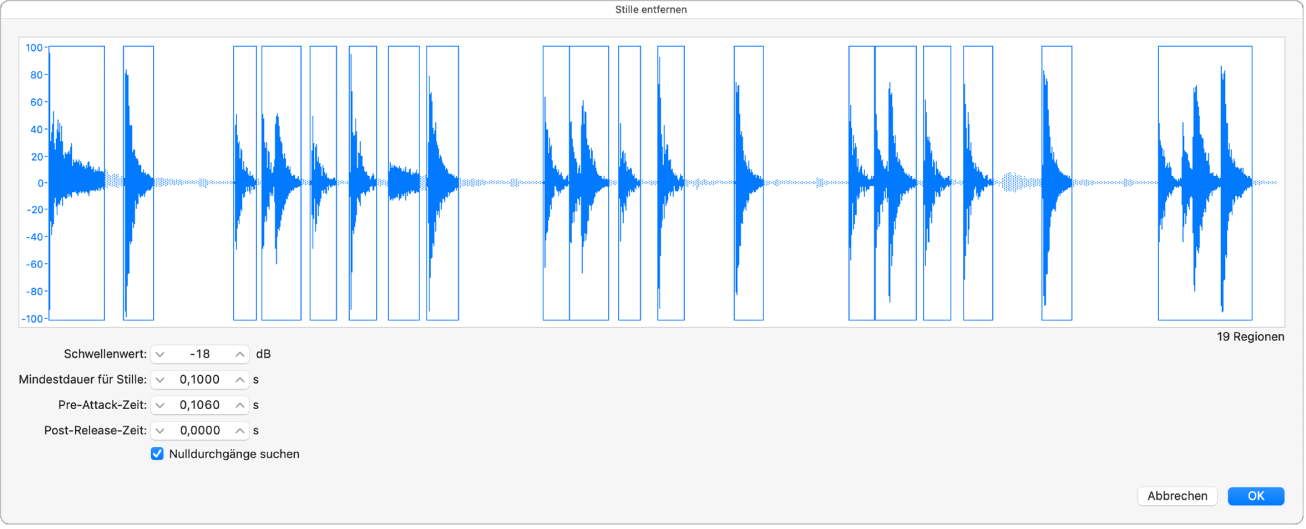Viewport: 1306px width, 529px height.
Task: Click the Abbrechen button
Action: click(x=1177, y=496)
